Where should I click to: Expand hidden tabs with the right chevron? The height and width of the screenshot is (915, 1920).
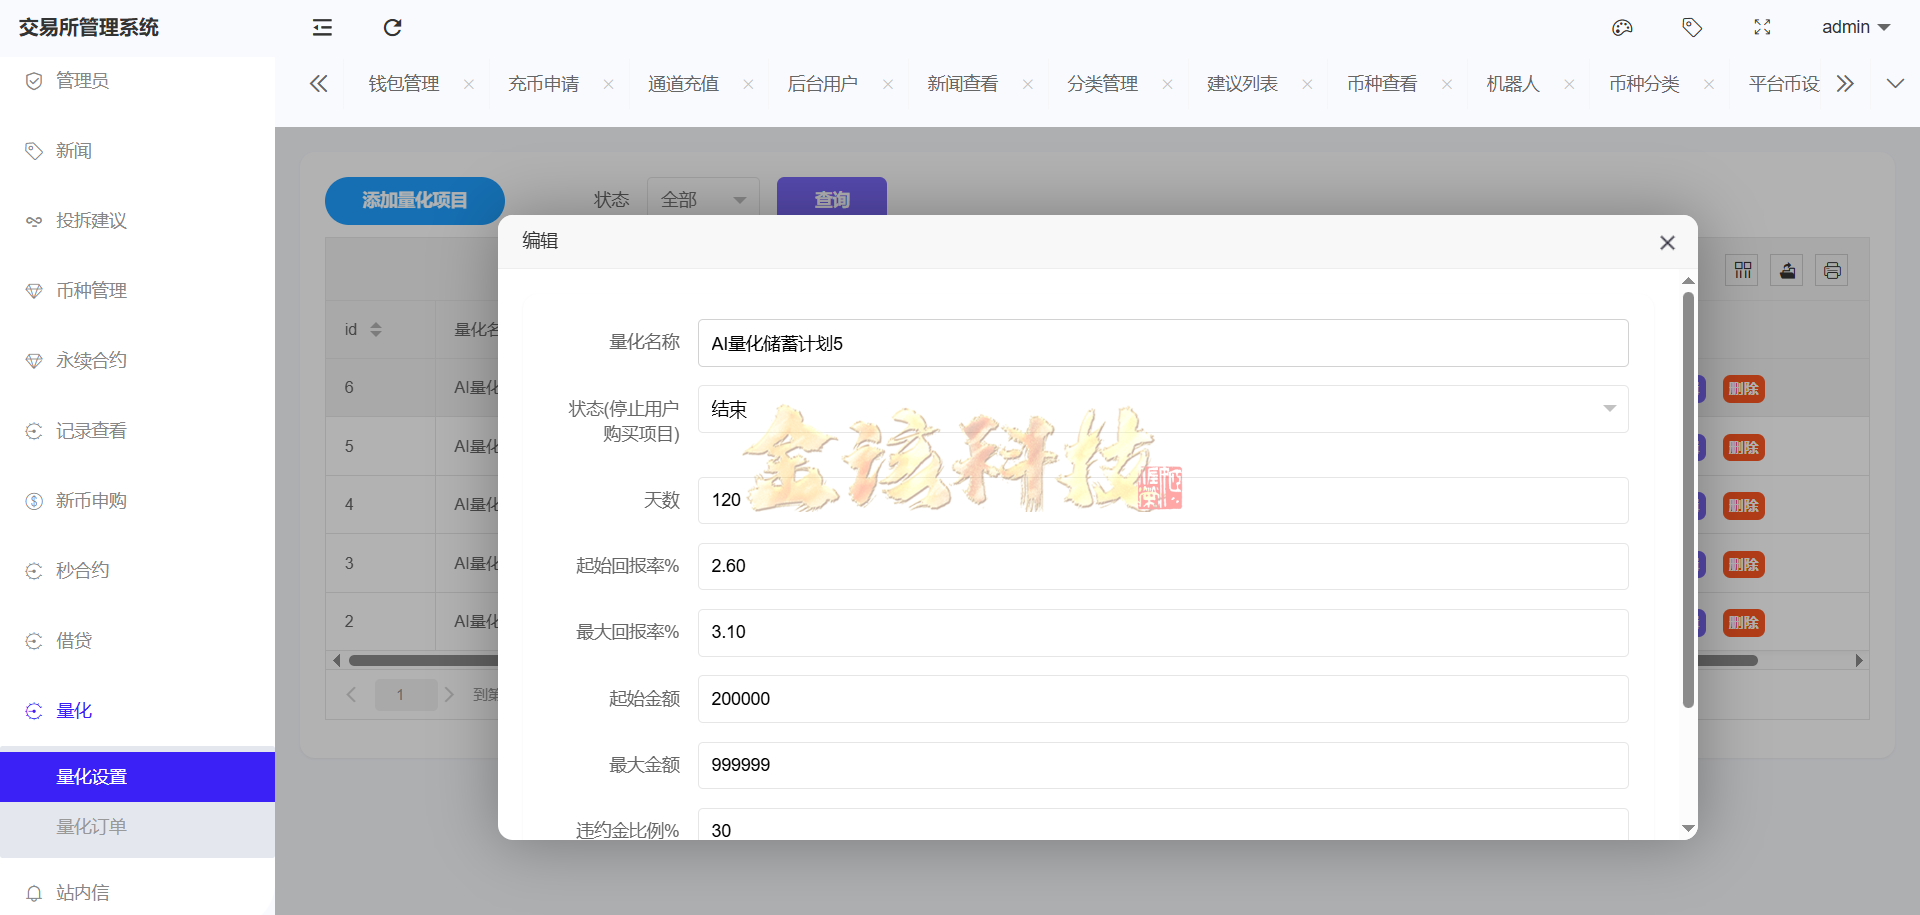click(x=1846, y=84)
